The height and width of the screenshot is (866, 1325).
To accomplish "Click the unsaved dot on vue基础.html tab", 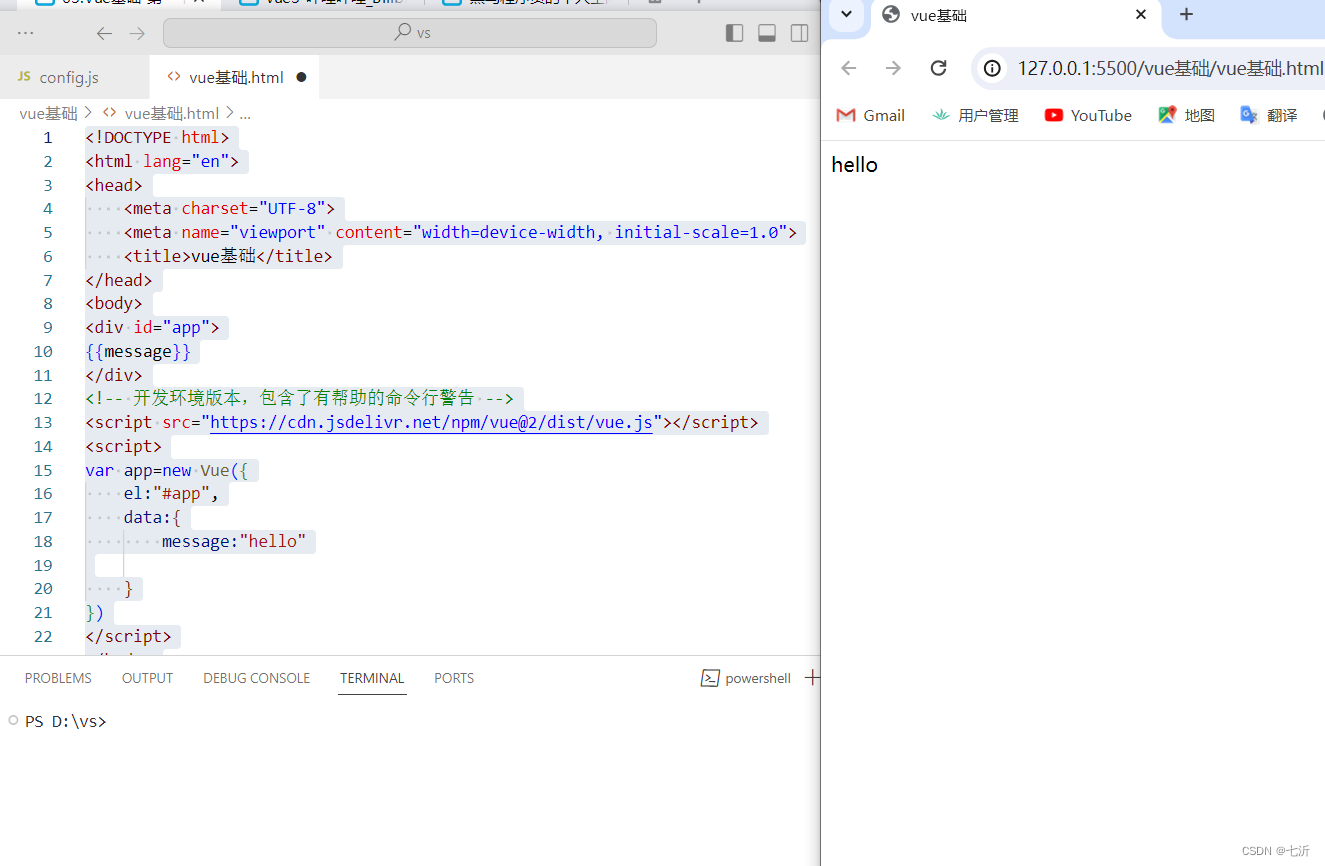I will [x=301, y=77].
